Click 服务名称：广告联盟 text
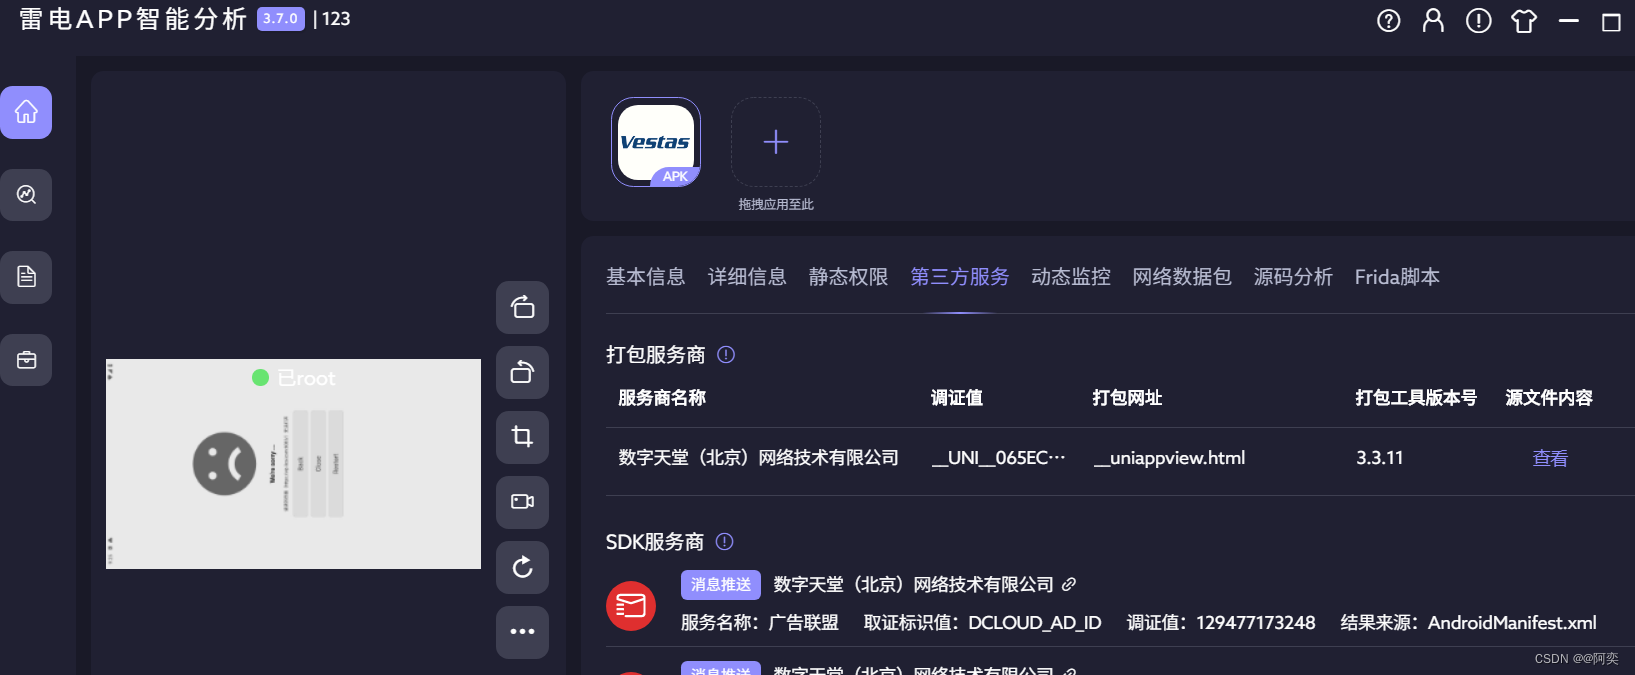 coord(760,623)
